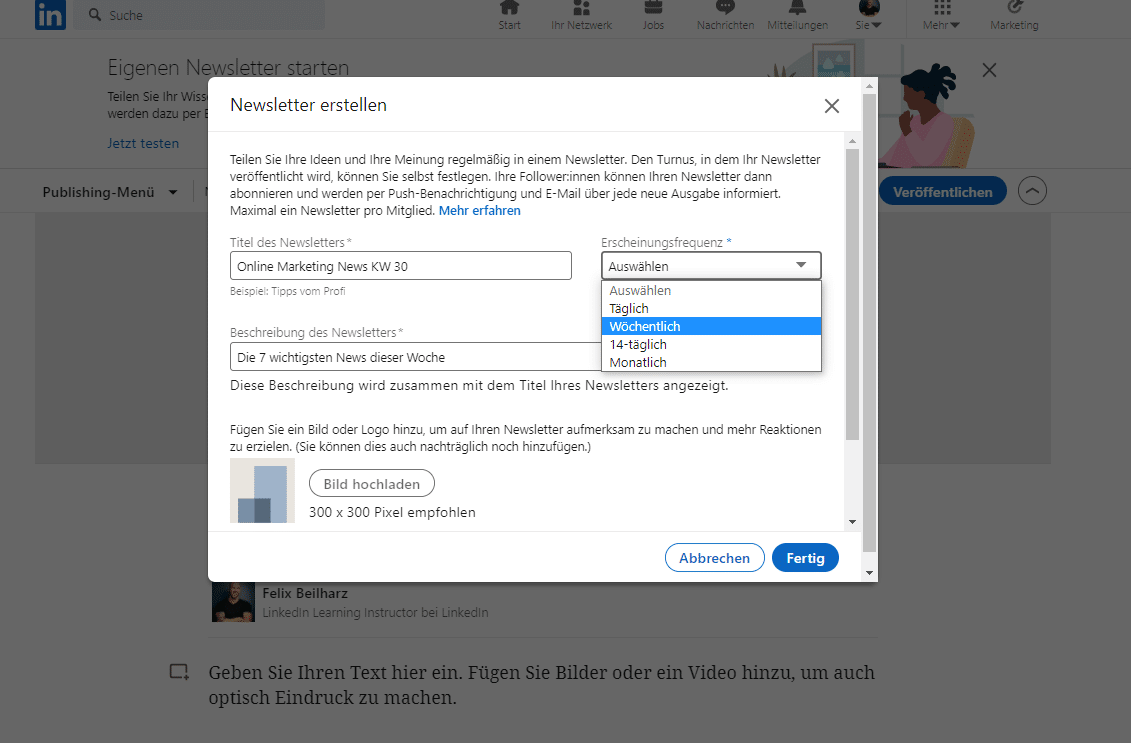1131x743 pixels.
Task: Click Abbrechen to cancel the newsletter
Action: click(x=714, y=558)
